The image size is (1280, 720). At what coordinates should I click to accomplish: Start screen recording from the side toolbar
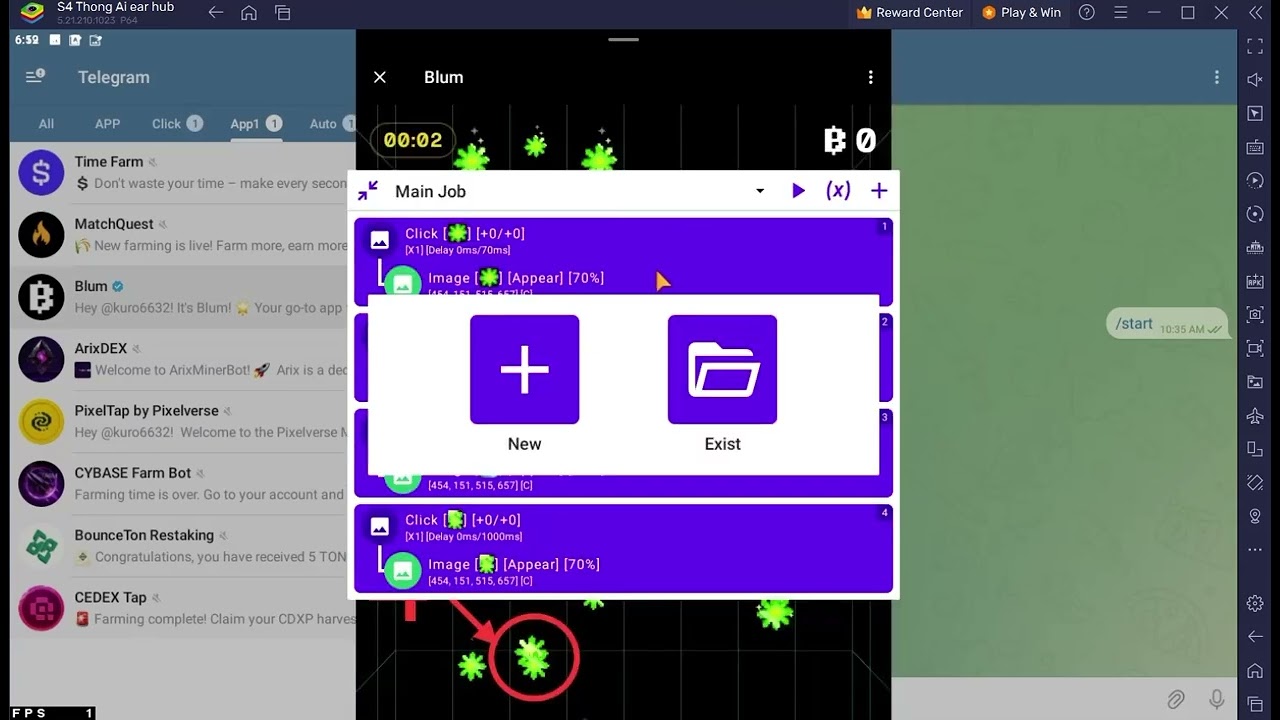[x=1255, y=348]
